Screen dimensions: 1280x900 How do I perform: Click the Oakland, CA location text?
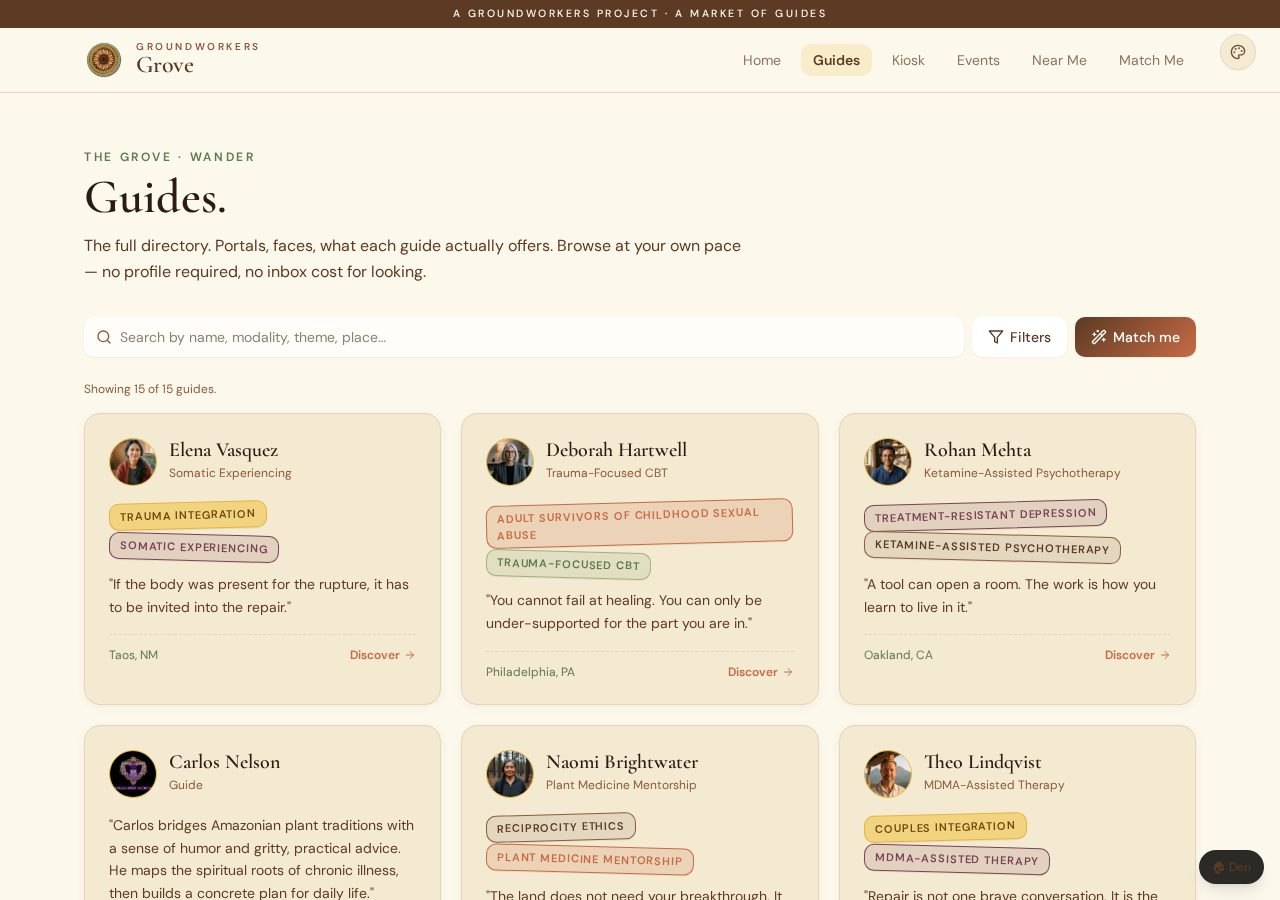[x=898, y=655]
